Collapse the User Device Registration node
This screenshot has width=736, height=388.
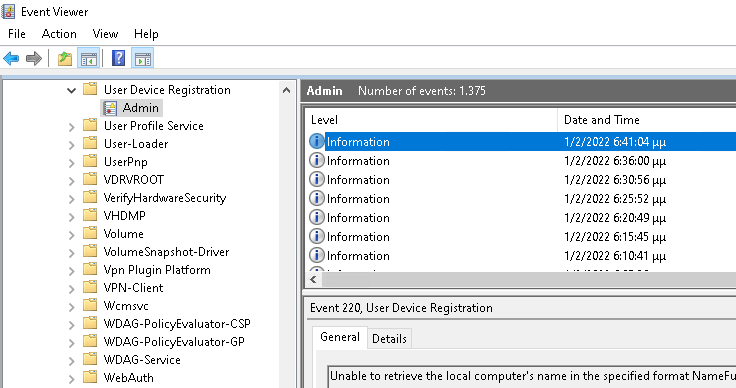point(71,90)
